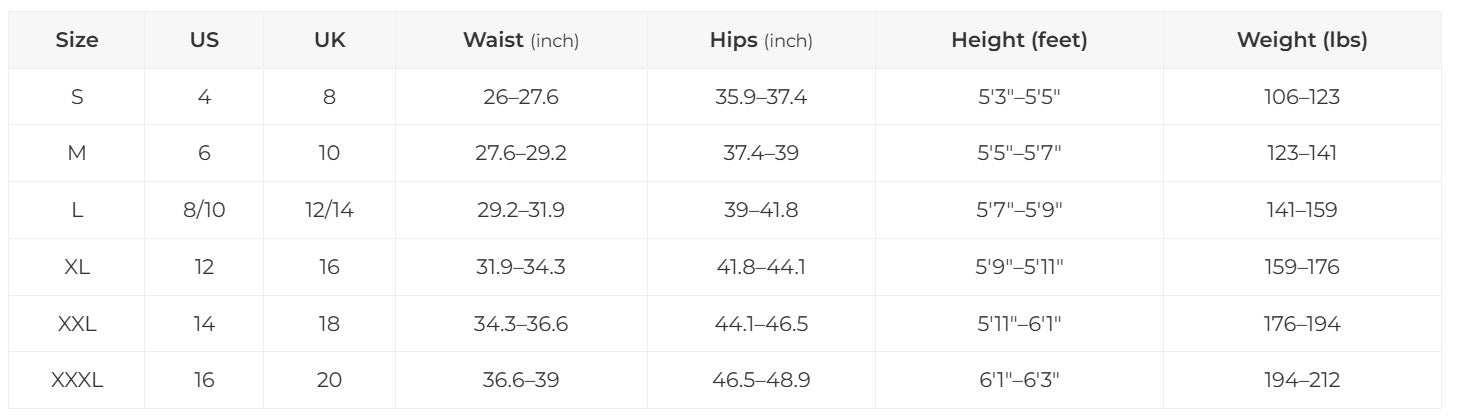Click the UK column header
The width and height of the screenshot is (1459, 418).
pyautogui.click(x=329, y=41)
